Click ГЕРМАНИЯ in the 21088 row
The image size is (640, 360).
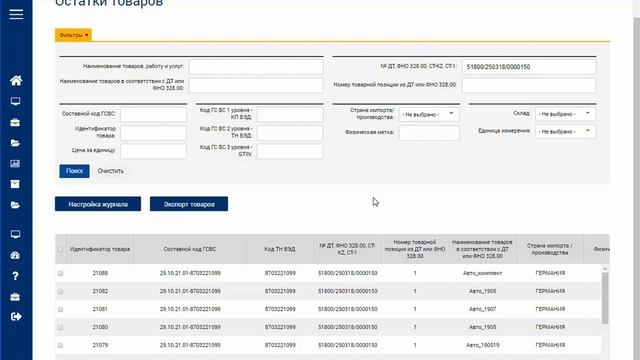tap(550, 273)
